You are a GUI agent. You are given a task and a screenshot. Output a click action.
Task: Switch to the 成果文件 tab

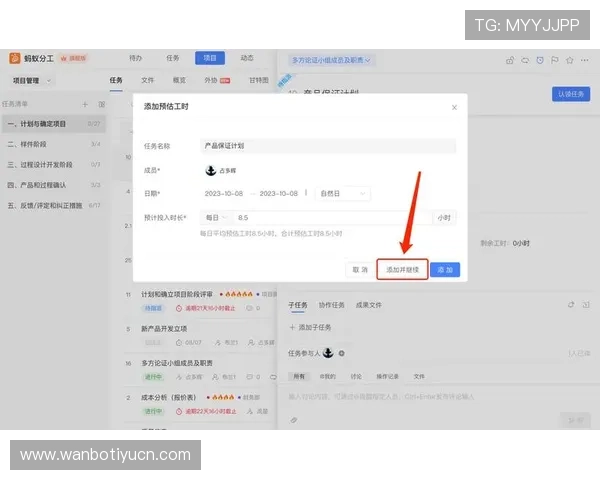tap(368, 305)
